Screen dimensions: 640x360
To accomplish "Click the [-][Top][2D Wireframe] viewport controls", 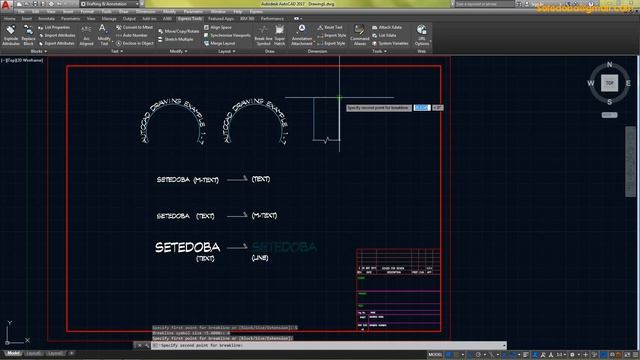I will click(x=22, y=60).
